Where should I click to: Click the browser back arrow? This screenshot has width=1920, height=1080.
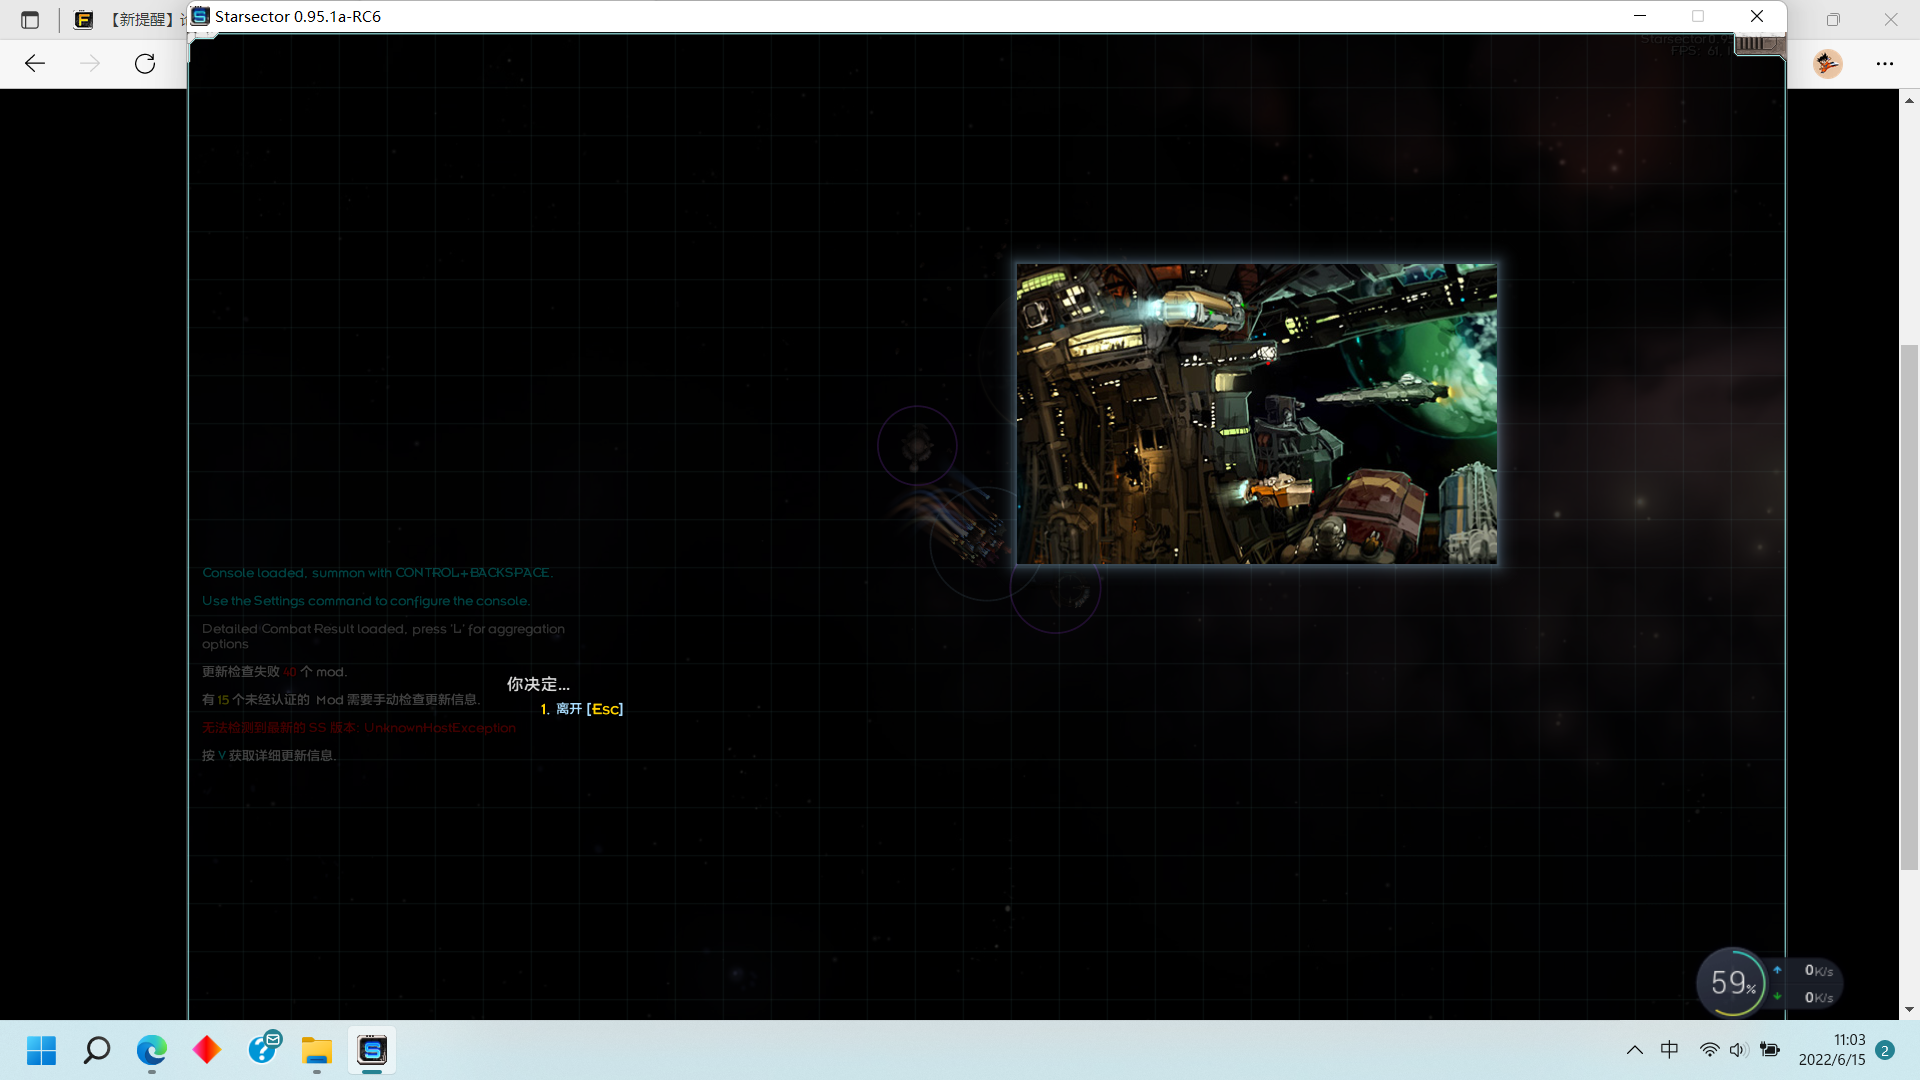point(35,64)
